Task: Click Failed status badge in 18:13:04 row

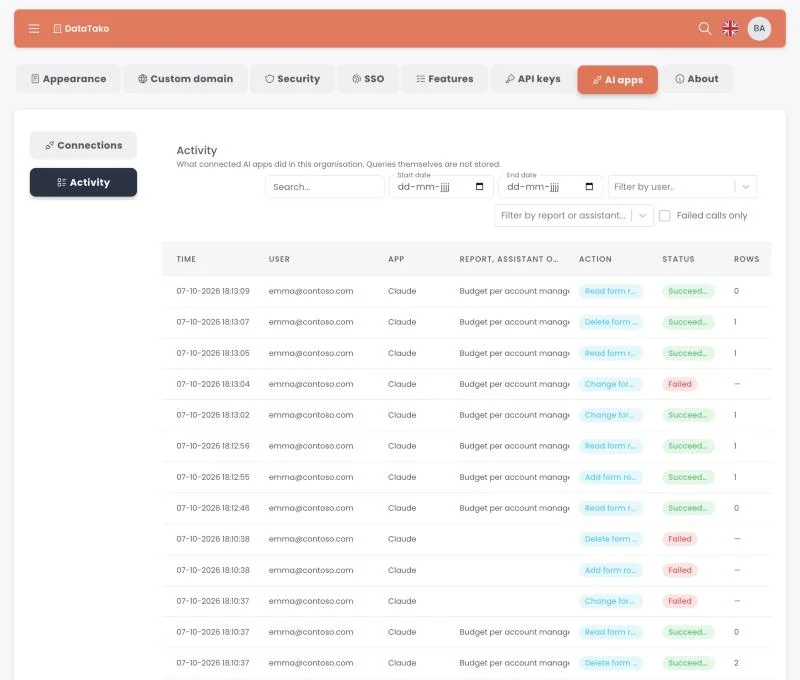Action: click(x=680, y=384)
